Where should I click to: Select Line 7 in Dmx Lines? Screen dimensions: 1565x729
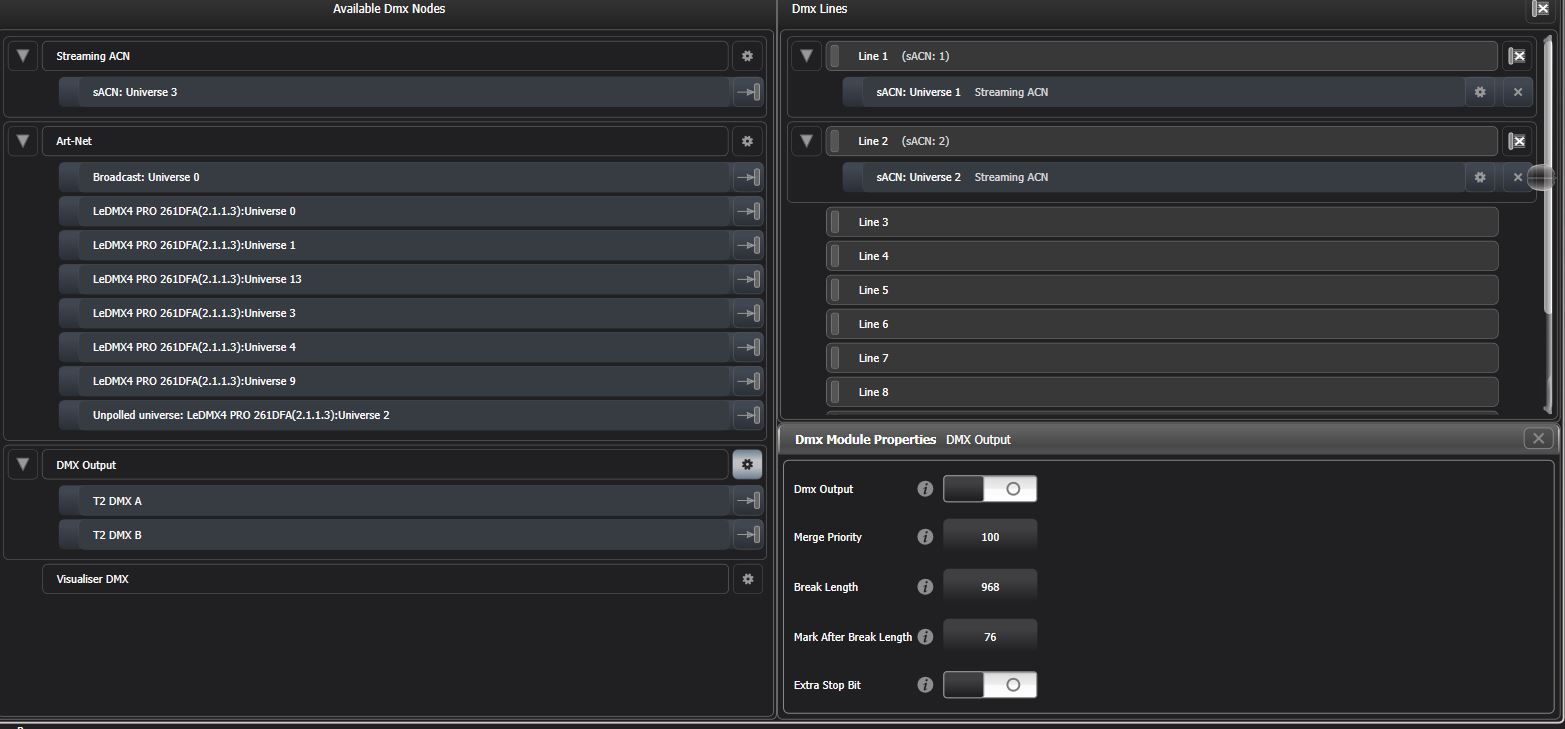[x=1162, y=358]
